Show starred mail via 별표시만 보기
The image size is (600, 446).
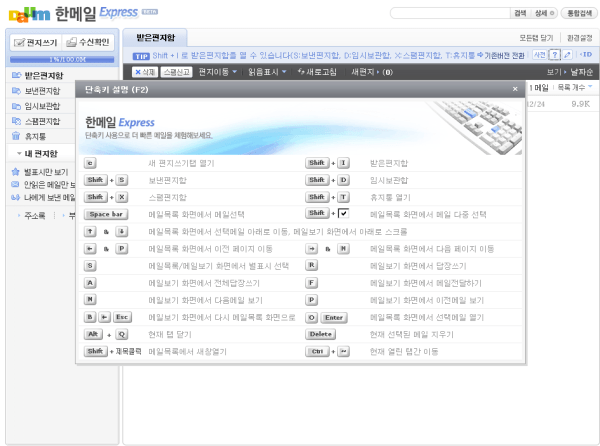point(40,172)
